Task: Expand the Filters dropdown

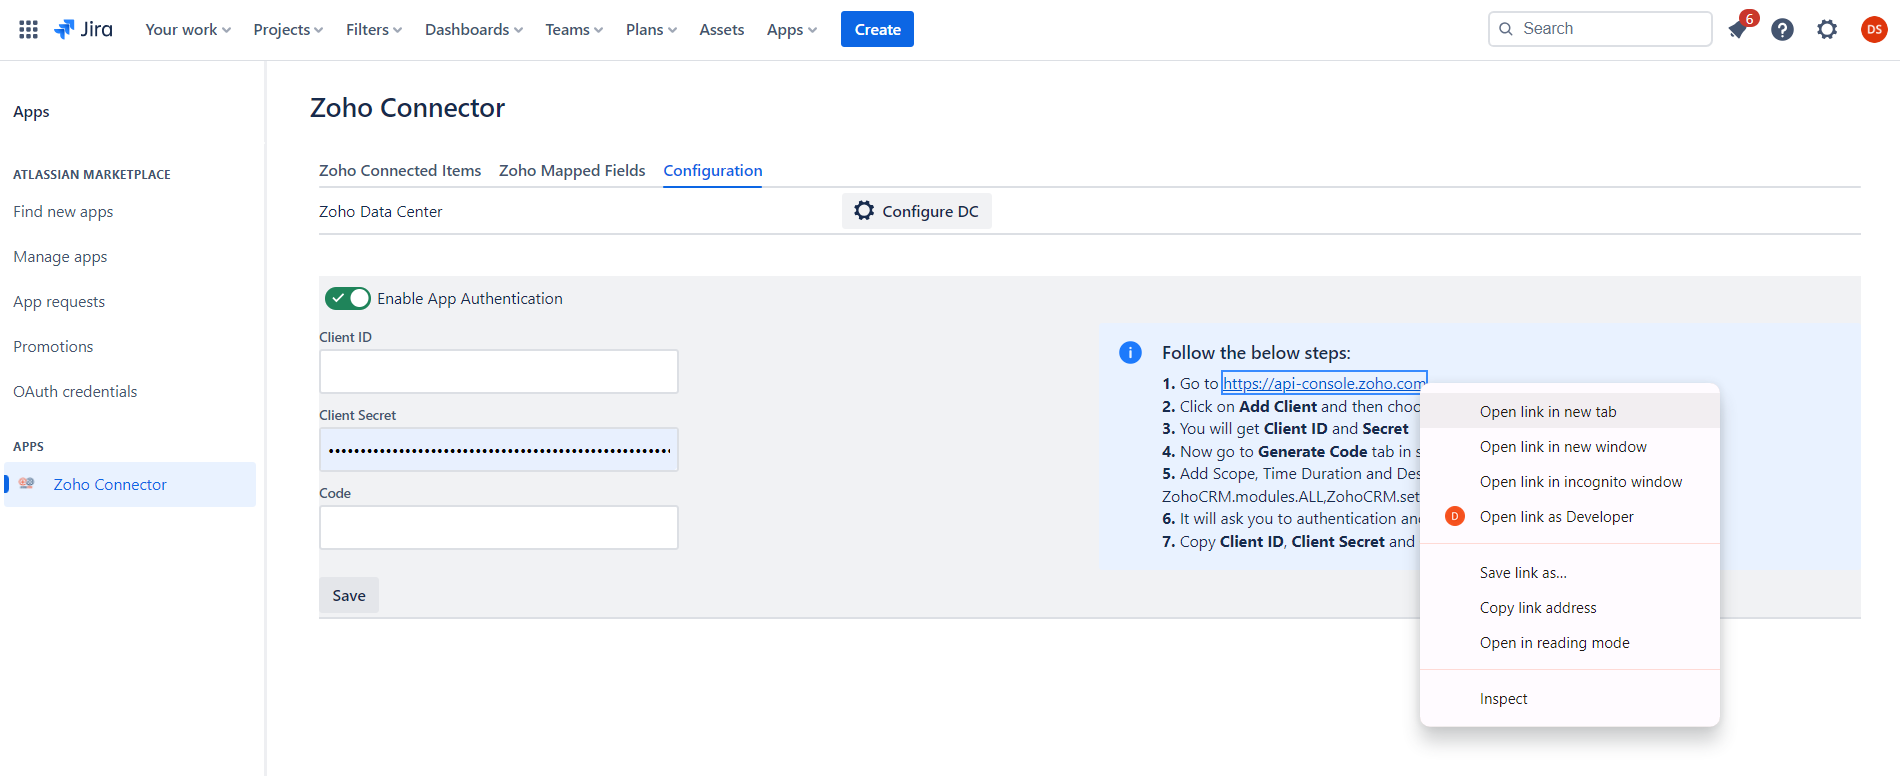Action: pos(374,30)
